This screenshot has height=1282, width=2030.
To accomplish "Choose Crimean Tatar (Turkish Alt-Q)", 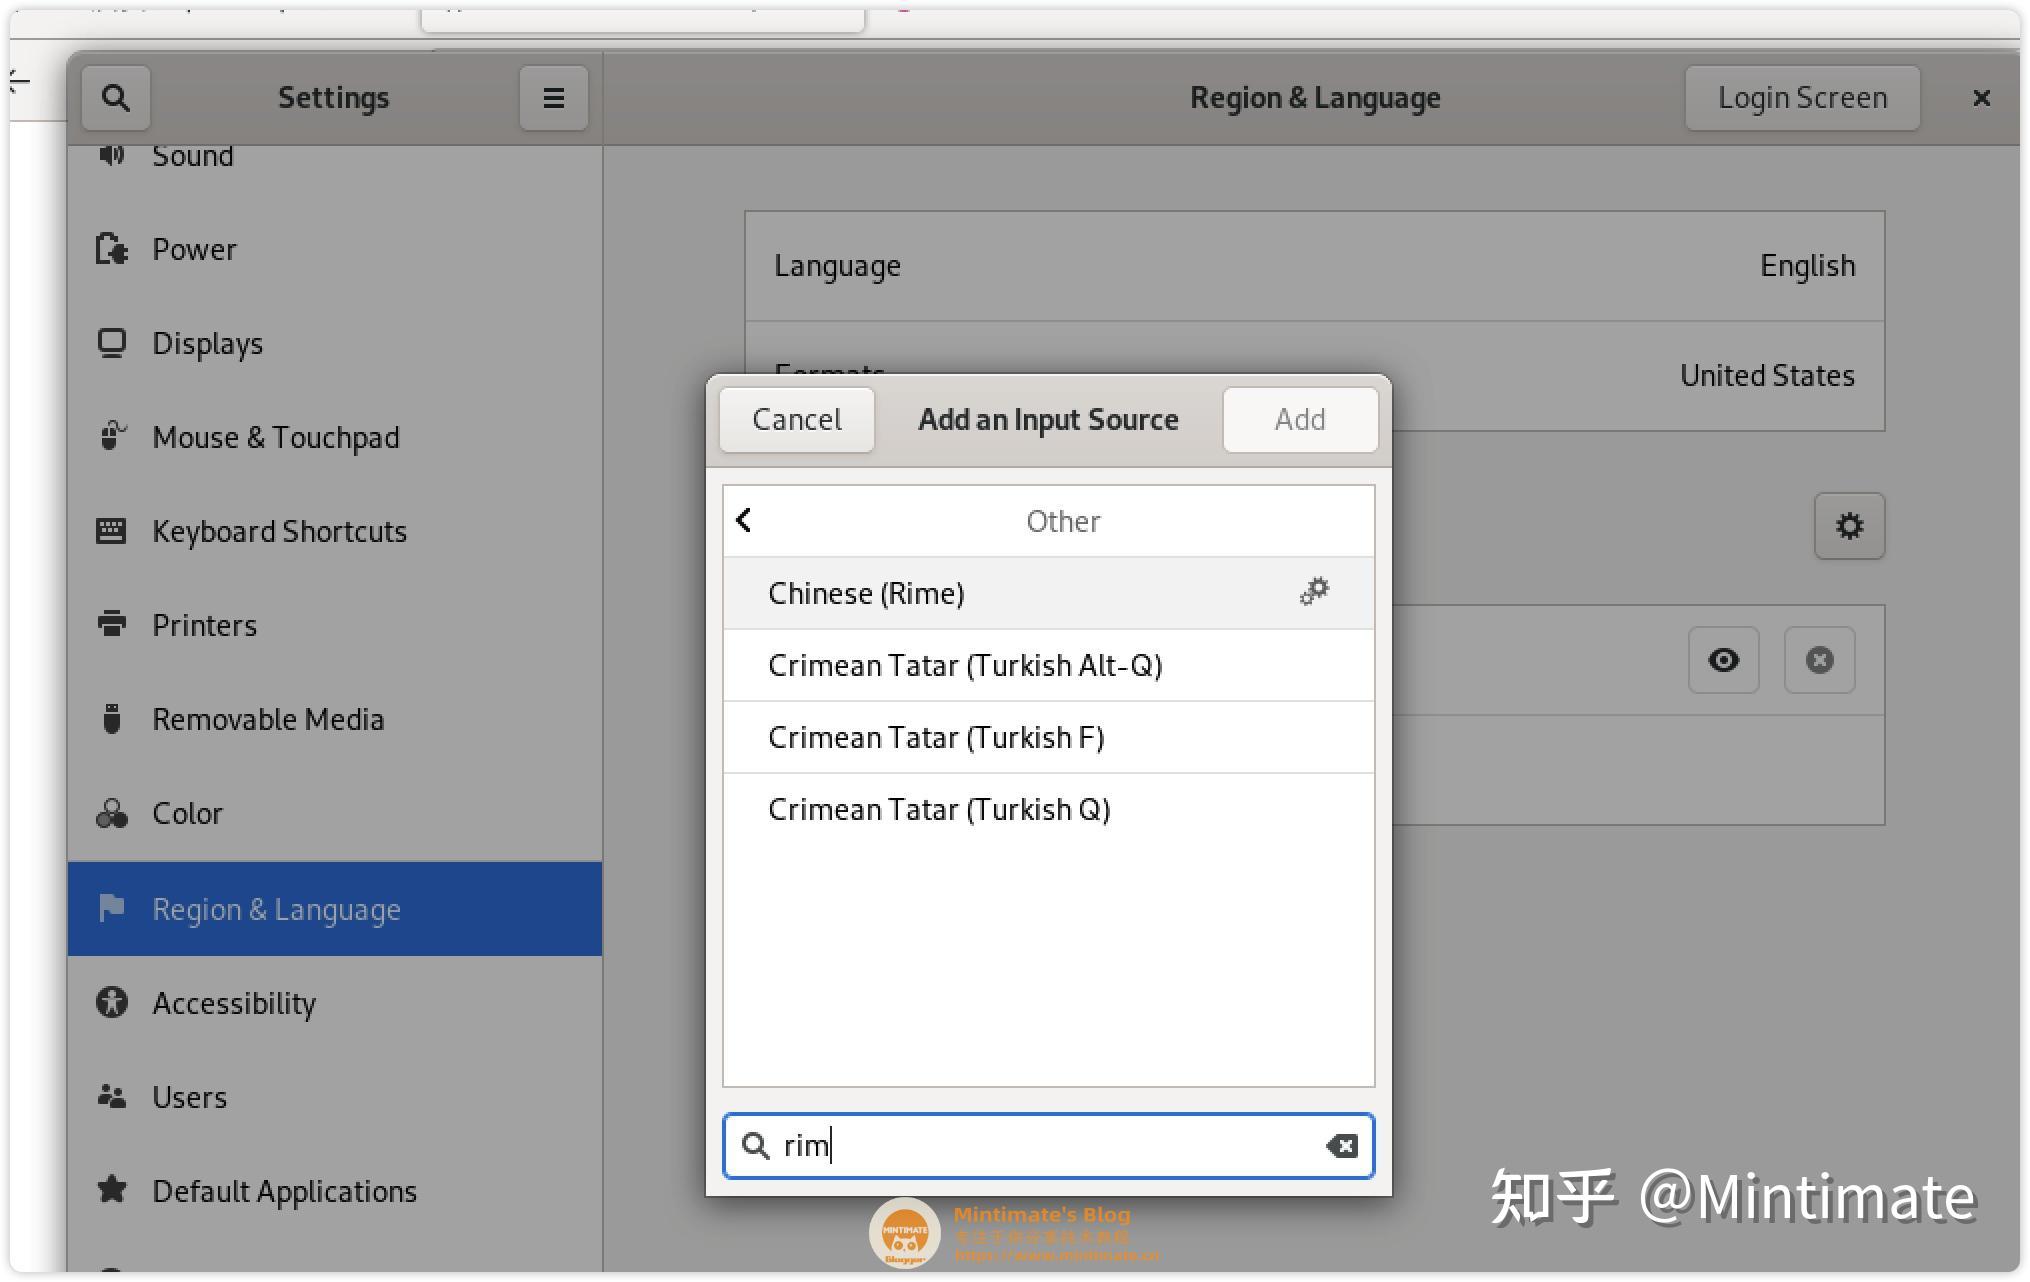I will point(964,666).
